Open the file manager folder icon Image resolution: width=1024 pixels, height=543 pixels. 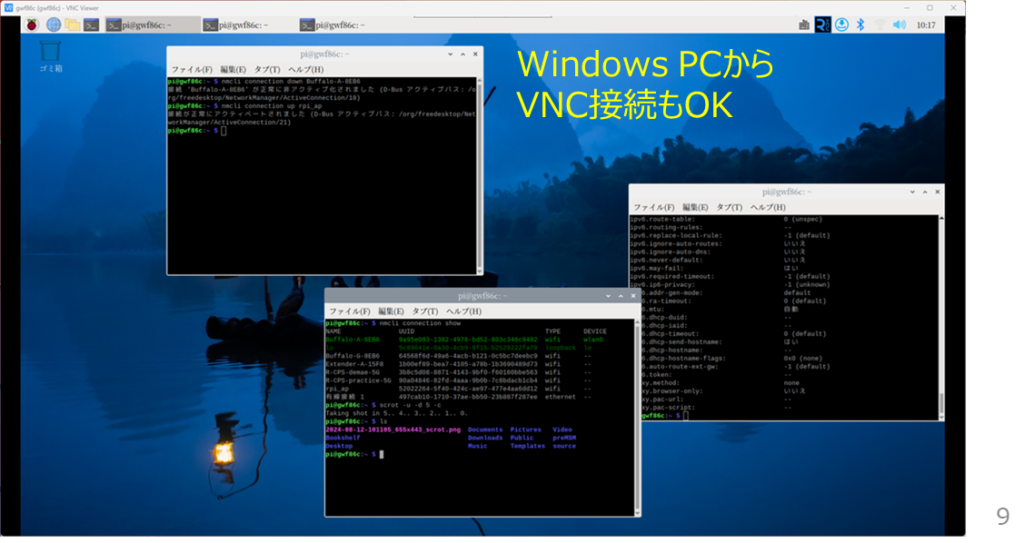[x=73, y=24]
